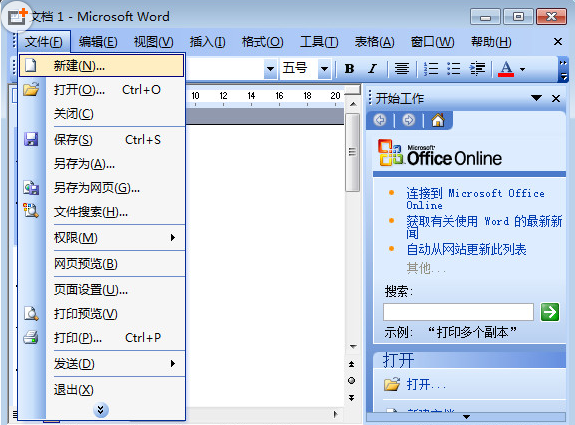
Task: Choose 打印预览(V) menu item
Action: 102,314
